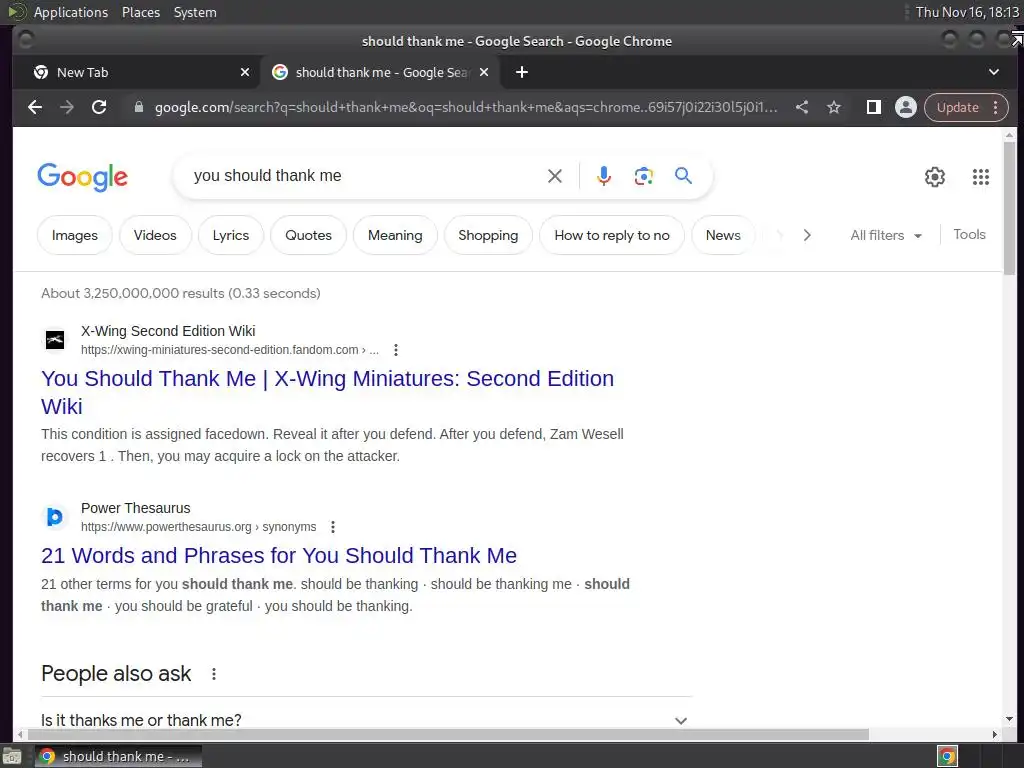Image resolution: width=1024 pixels, height=768 pixels.
Task: Clear the search box with the X
Action: click(554, 176)
